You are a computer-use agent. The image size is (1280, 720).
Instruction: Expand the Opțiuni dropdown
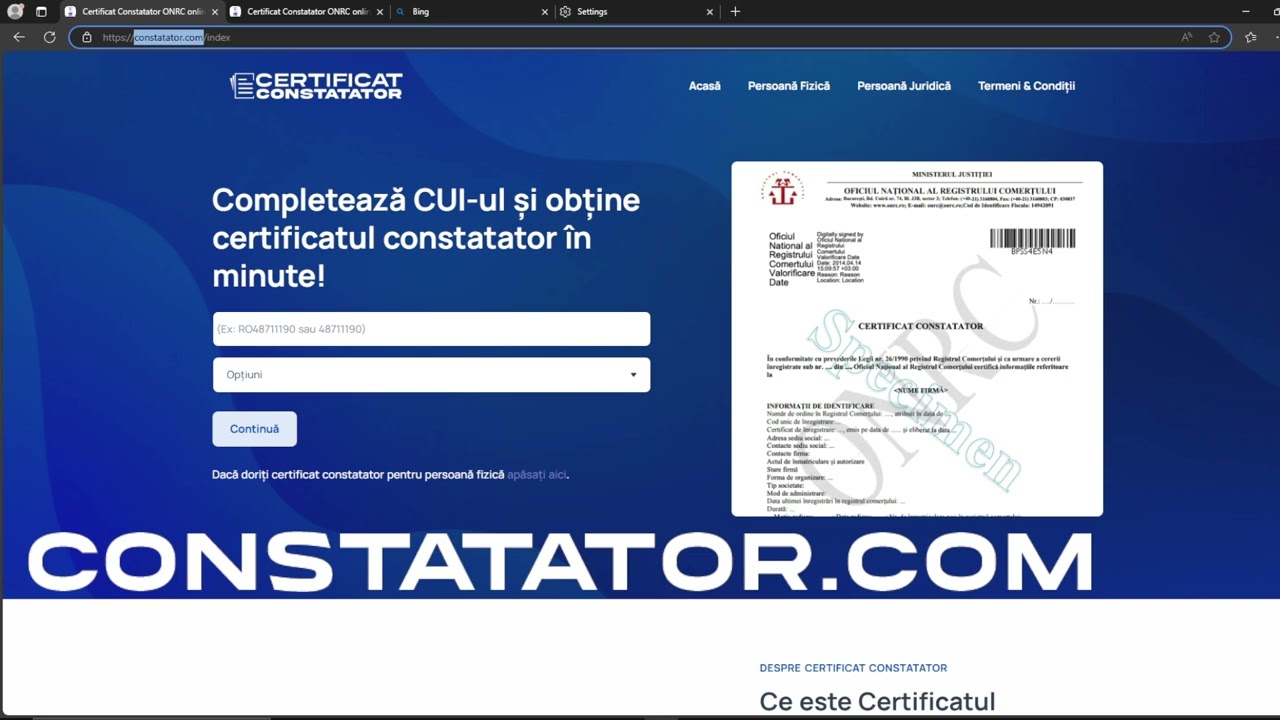click(431, 375)
